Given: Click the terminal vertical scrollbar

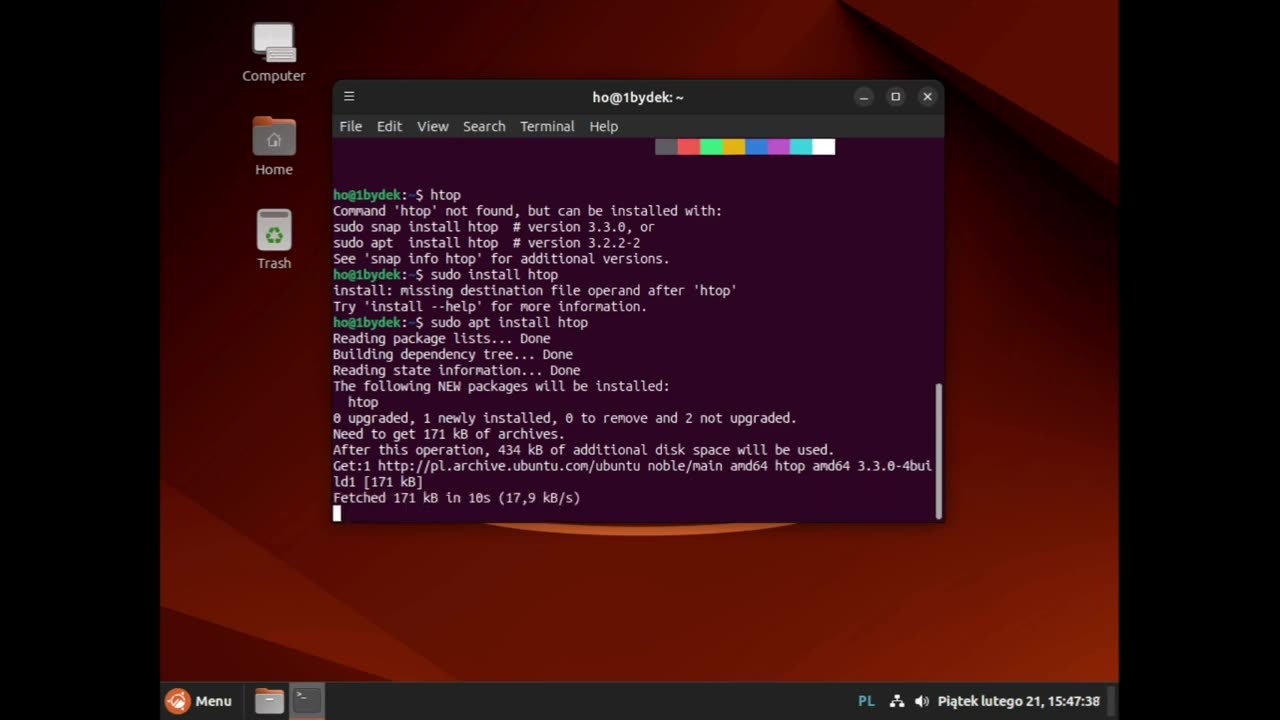Looking at the screenshot, I should 938,450.
